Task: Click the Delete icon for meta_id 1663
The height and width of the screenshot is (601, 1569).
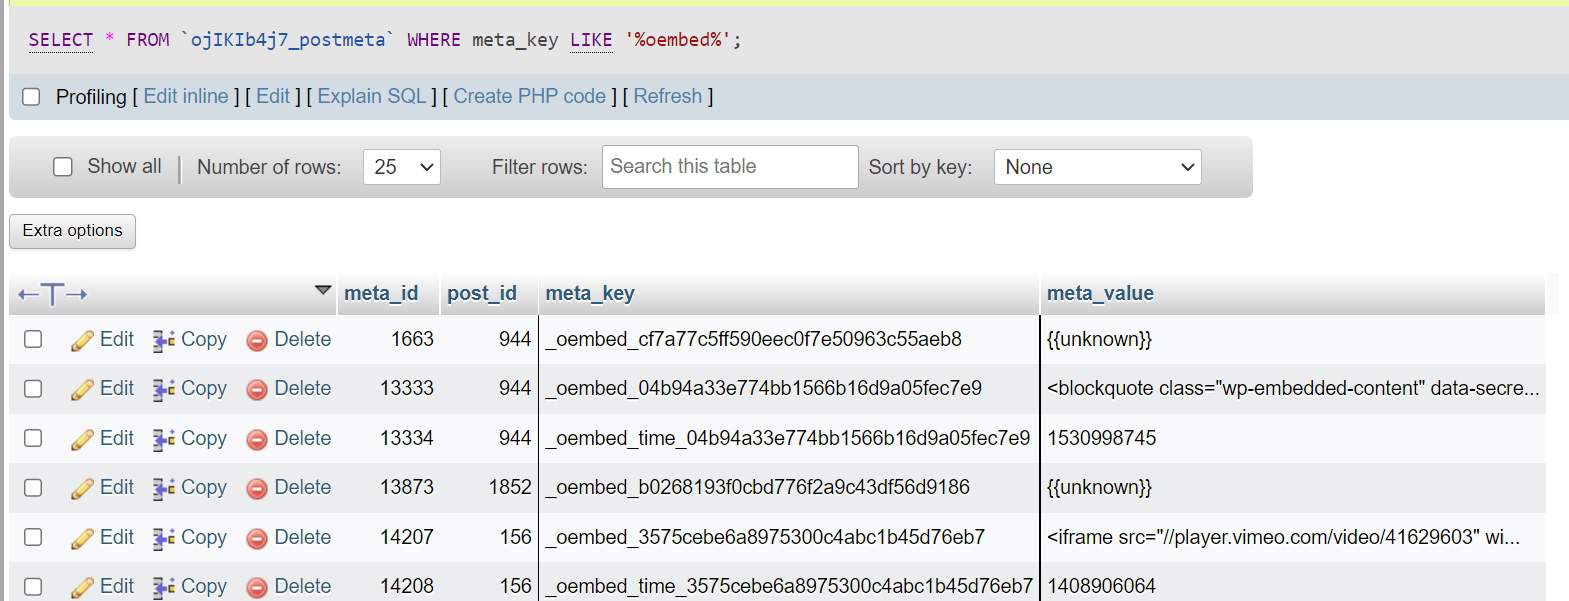Action: click(x=257, y=341)
